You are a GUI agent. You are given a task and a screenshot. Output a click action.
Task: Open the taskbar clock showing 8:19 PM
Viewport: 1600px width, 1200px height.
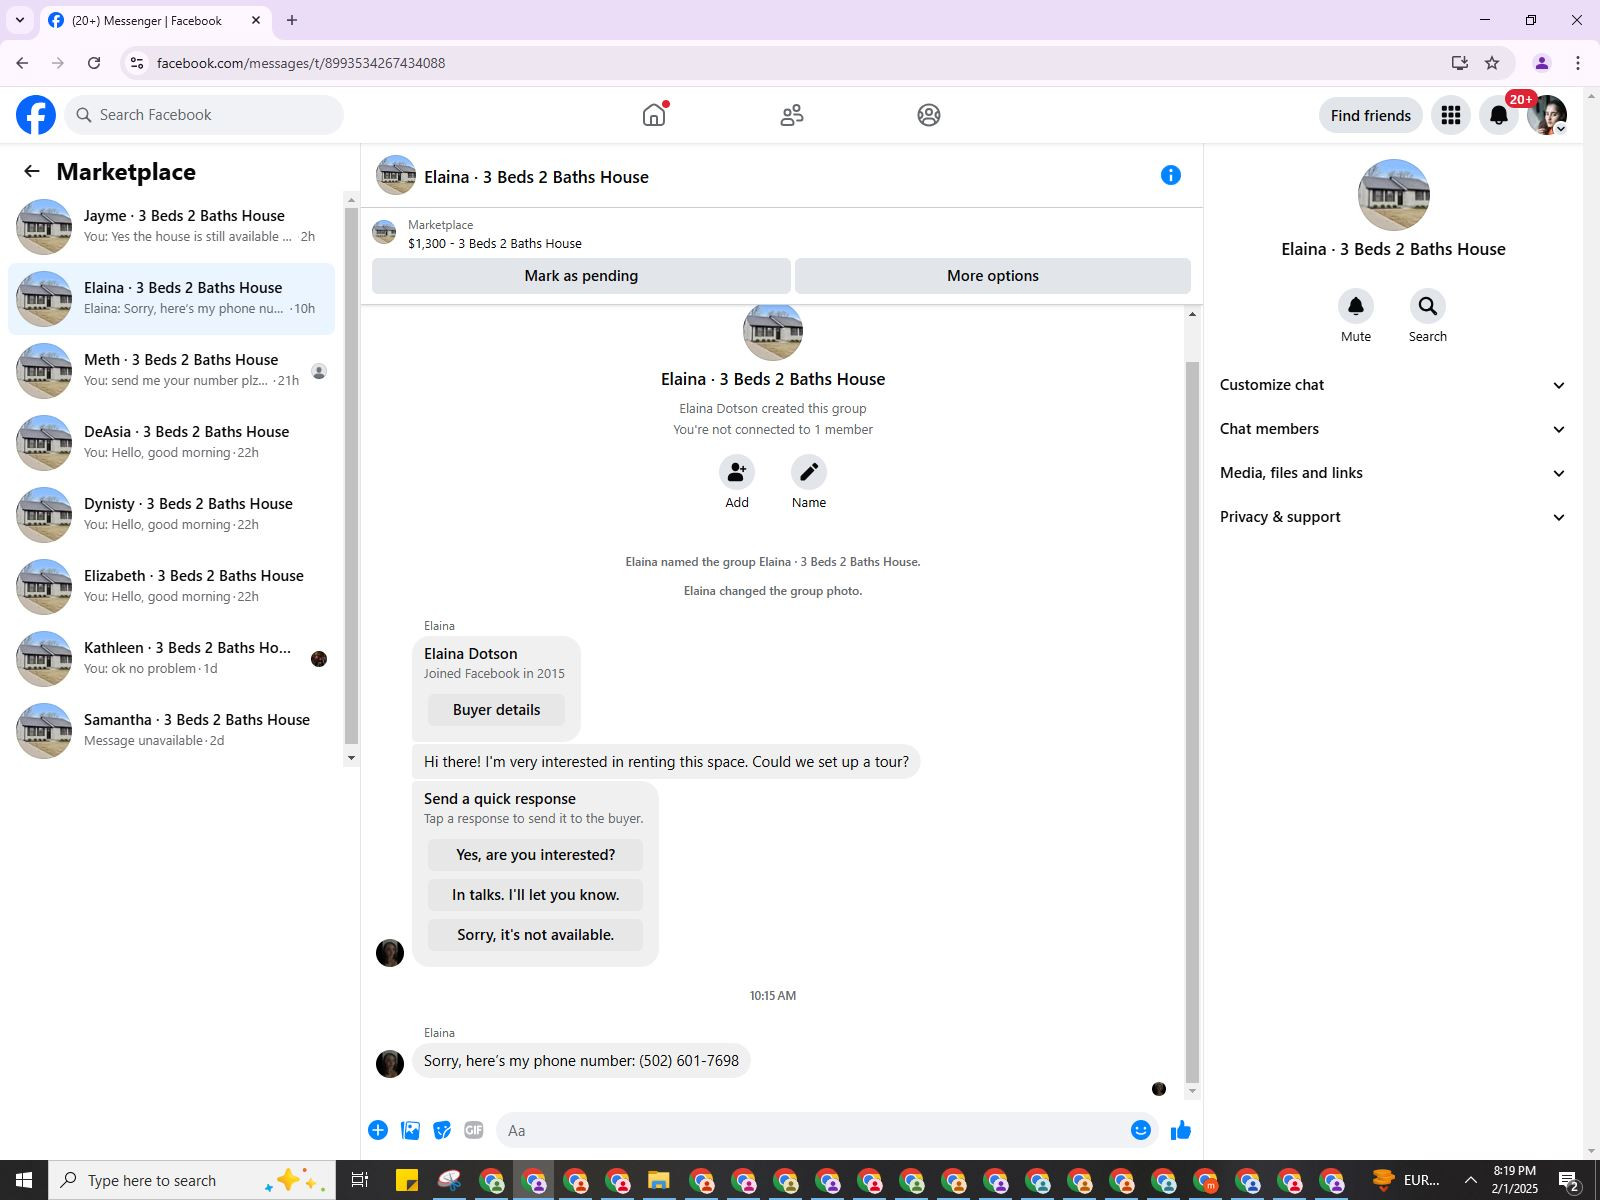click(x=1514, y=1180)
